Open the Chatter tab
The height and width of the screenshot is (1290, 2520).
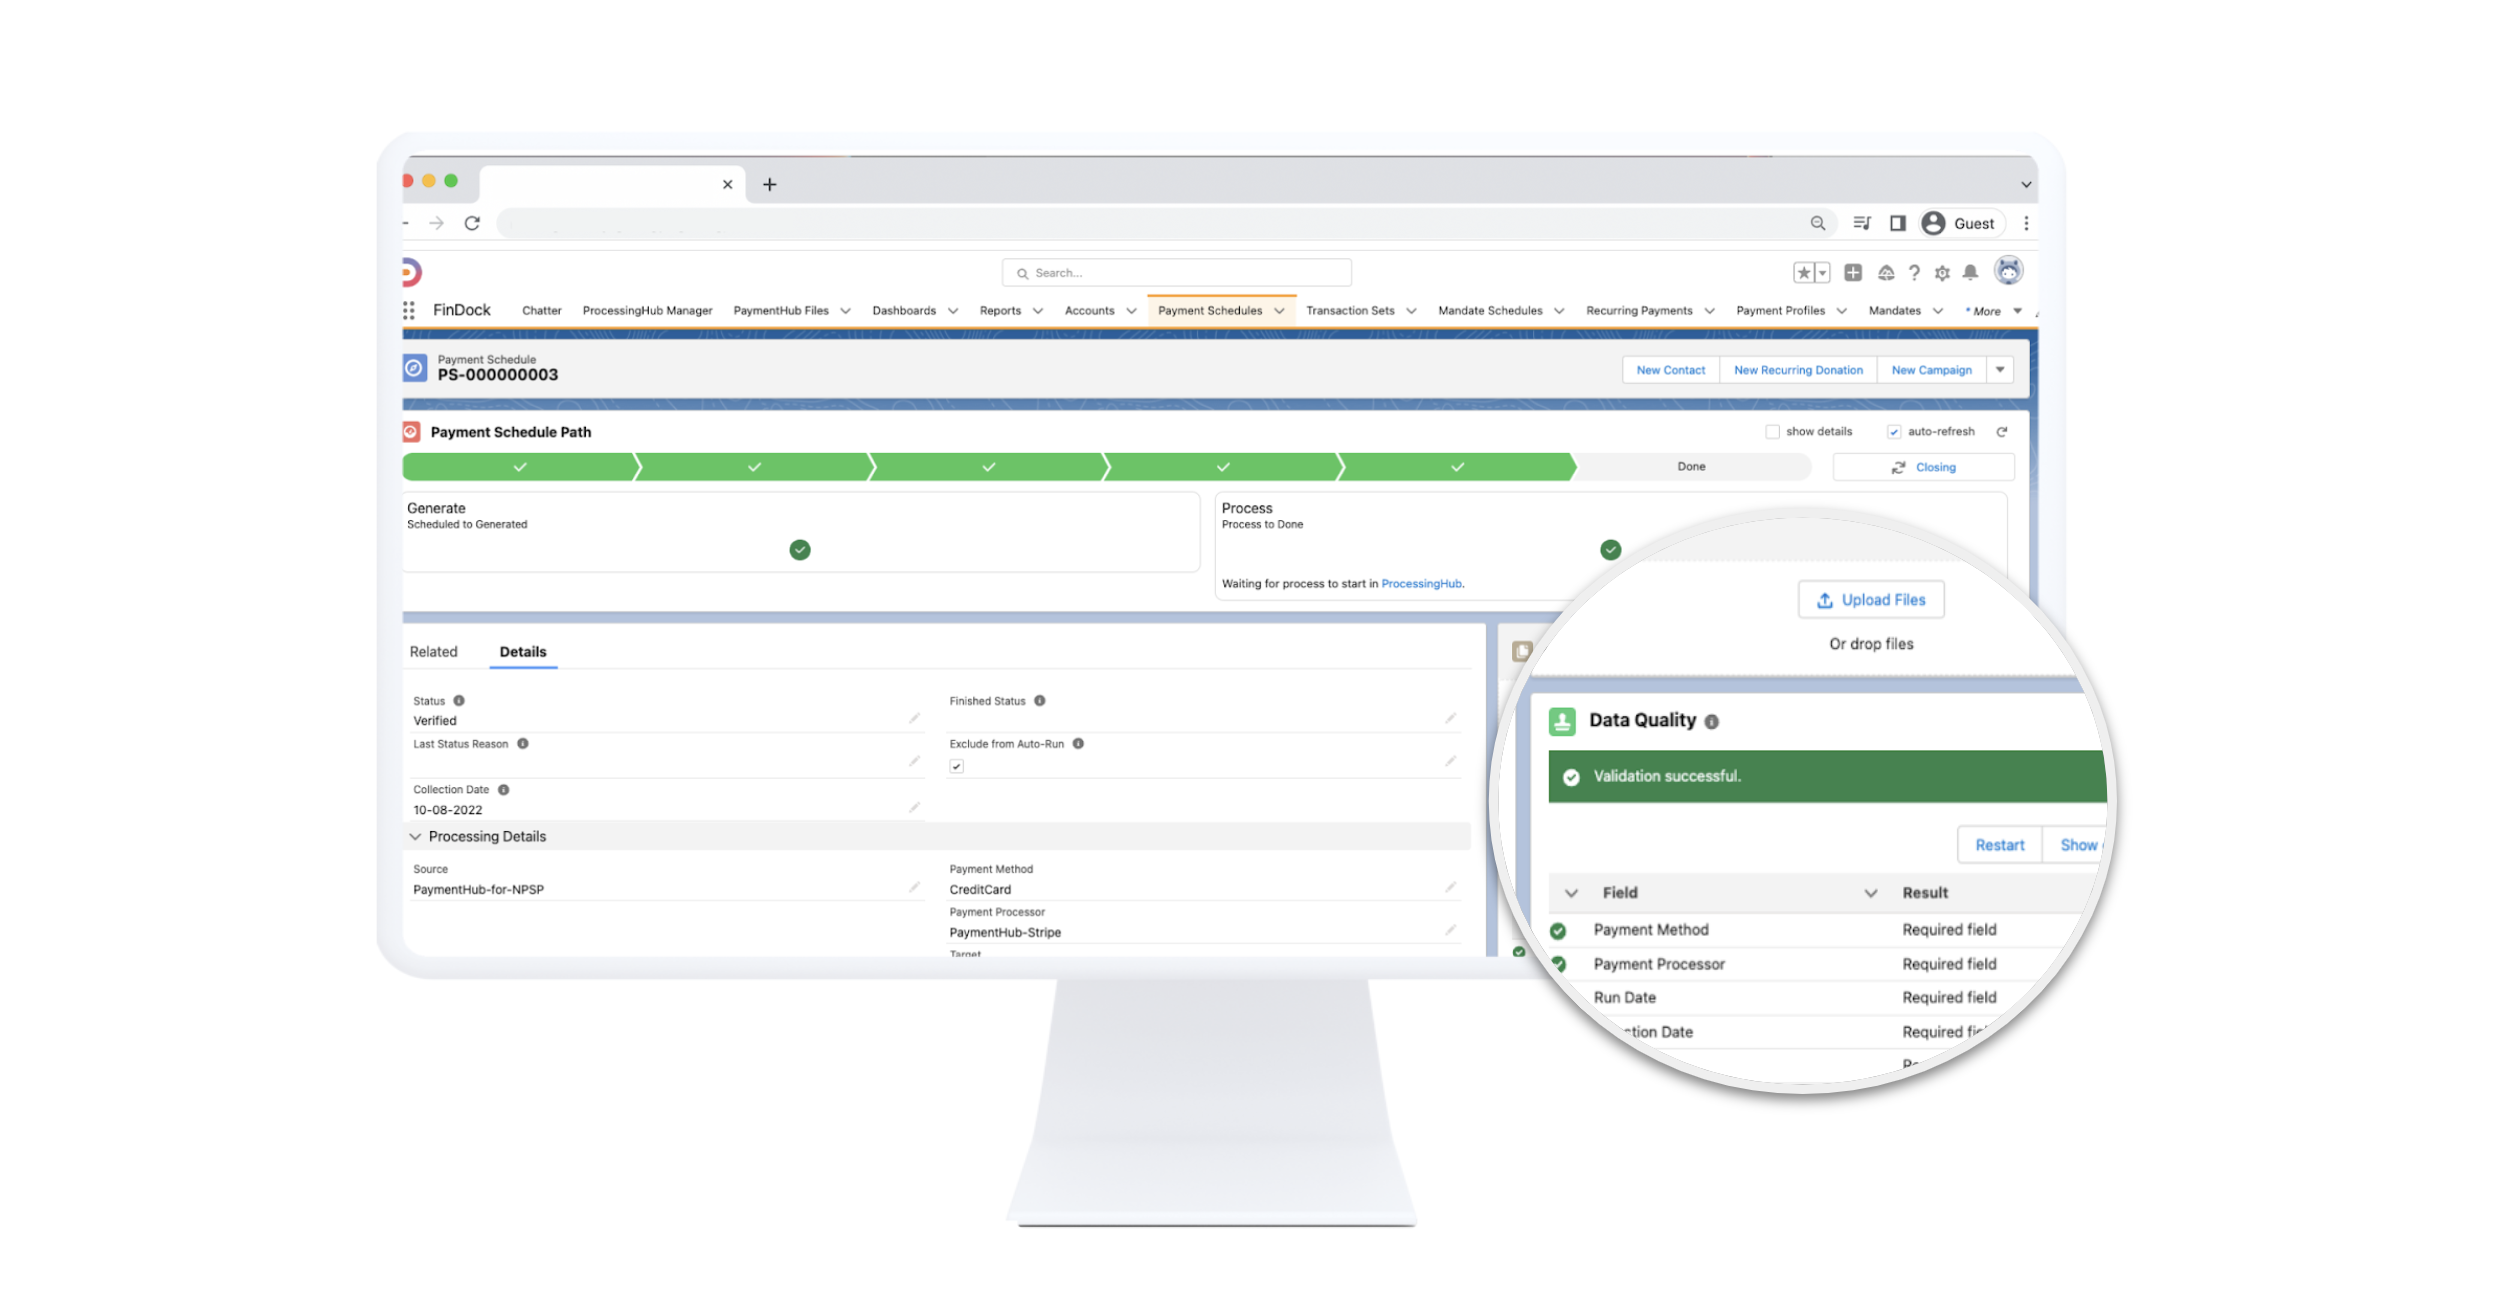pyautogui.click(x=541, y=311)
